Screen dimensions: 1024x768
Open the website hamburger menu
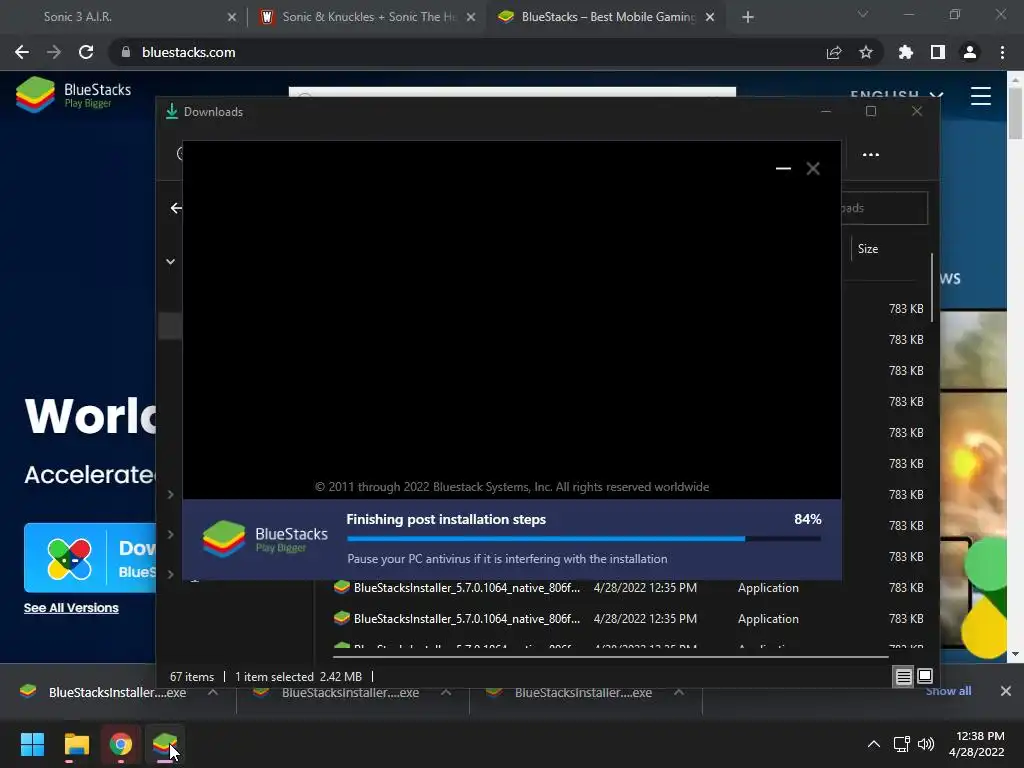[981, 96]
